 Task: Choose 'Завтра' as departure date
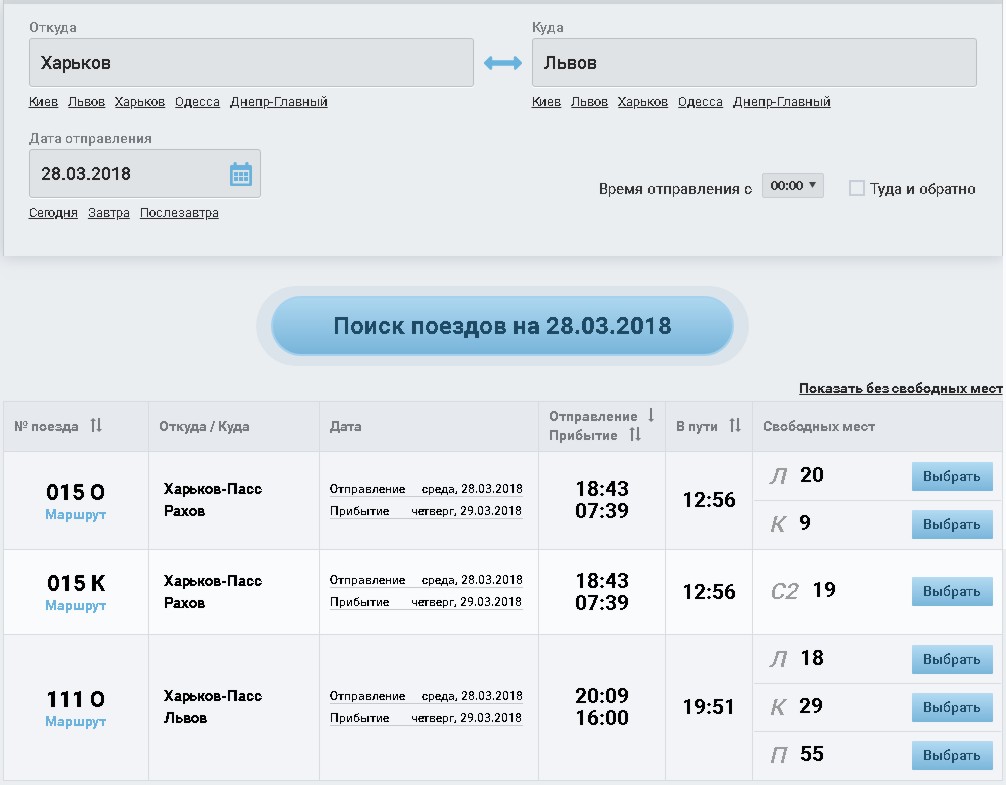(x=109, y=213)
